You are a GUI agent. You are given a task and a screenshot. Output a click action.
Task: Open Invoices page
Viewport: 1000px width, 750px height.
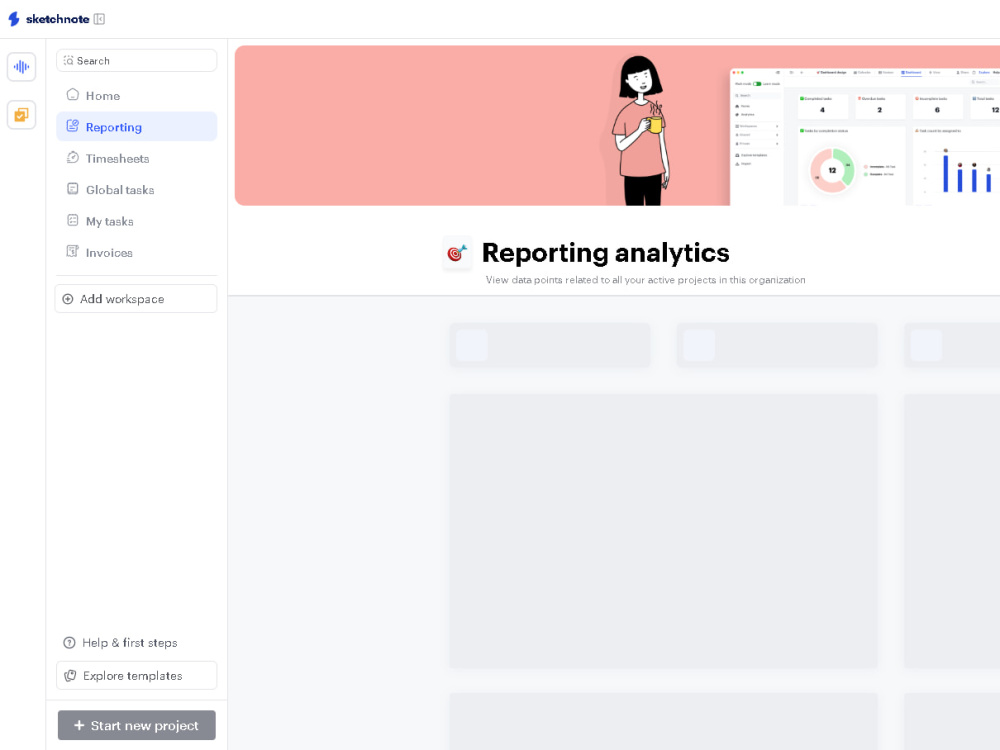(136, 253)
